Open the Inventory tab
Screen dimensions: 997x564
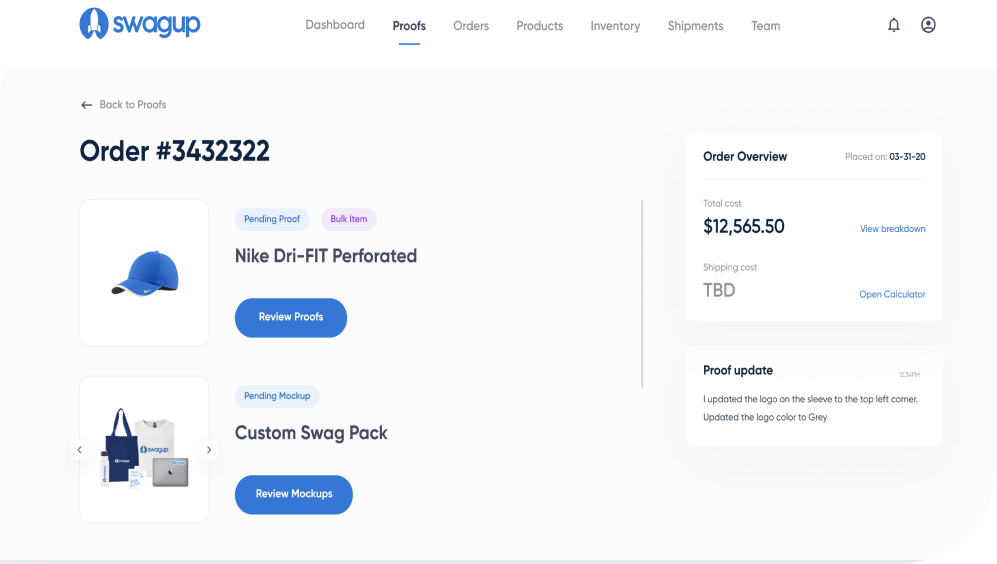point(615,26)
